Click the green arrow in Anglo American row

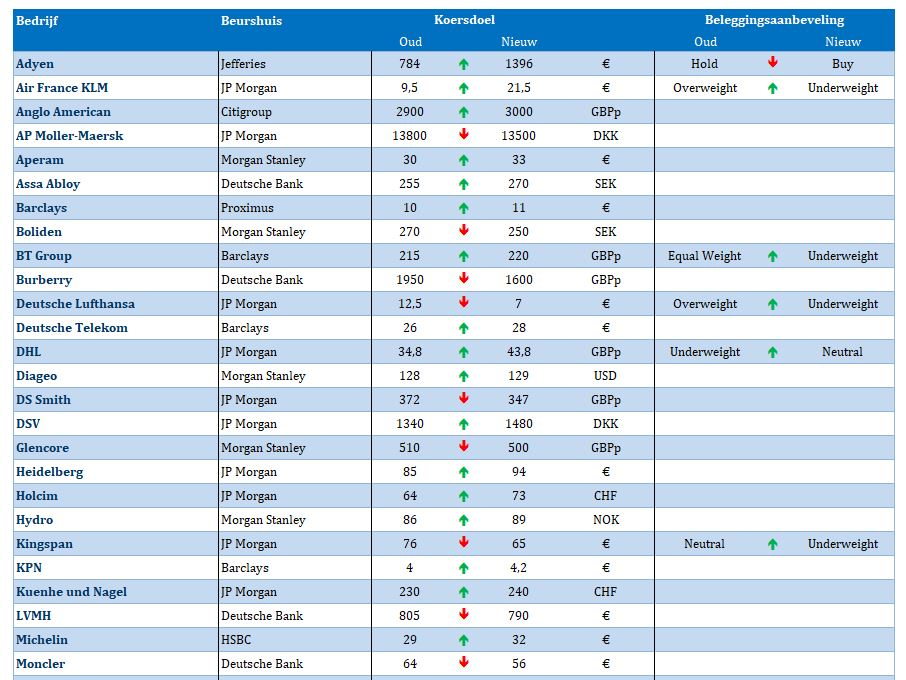tap(463, 112)
